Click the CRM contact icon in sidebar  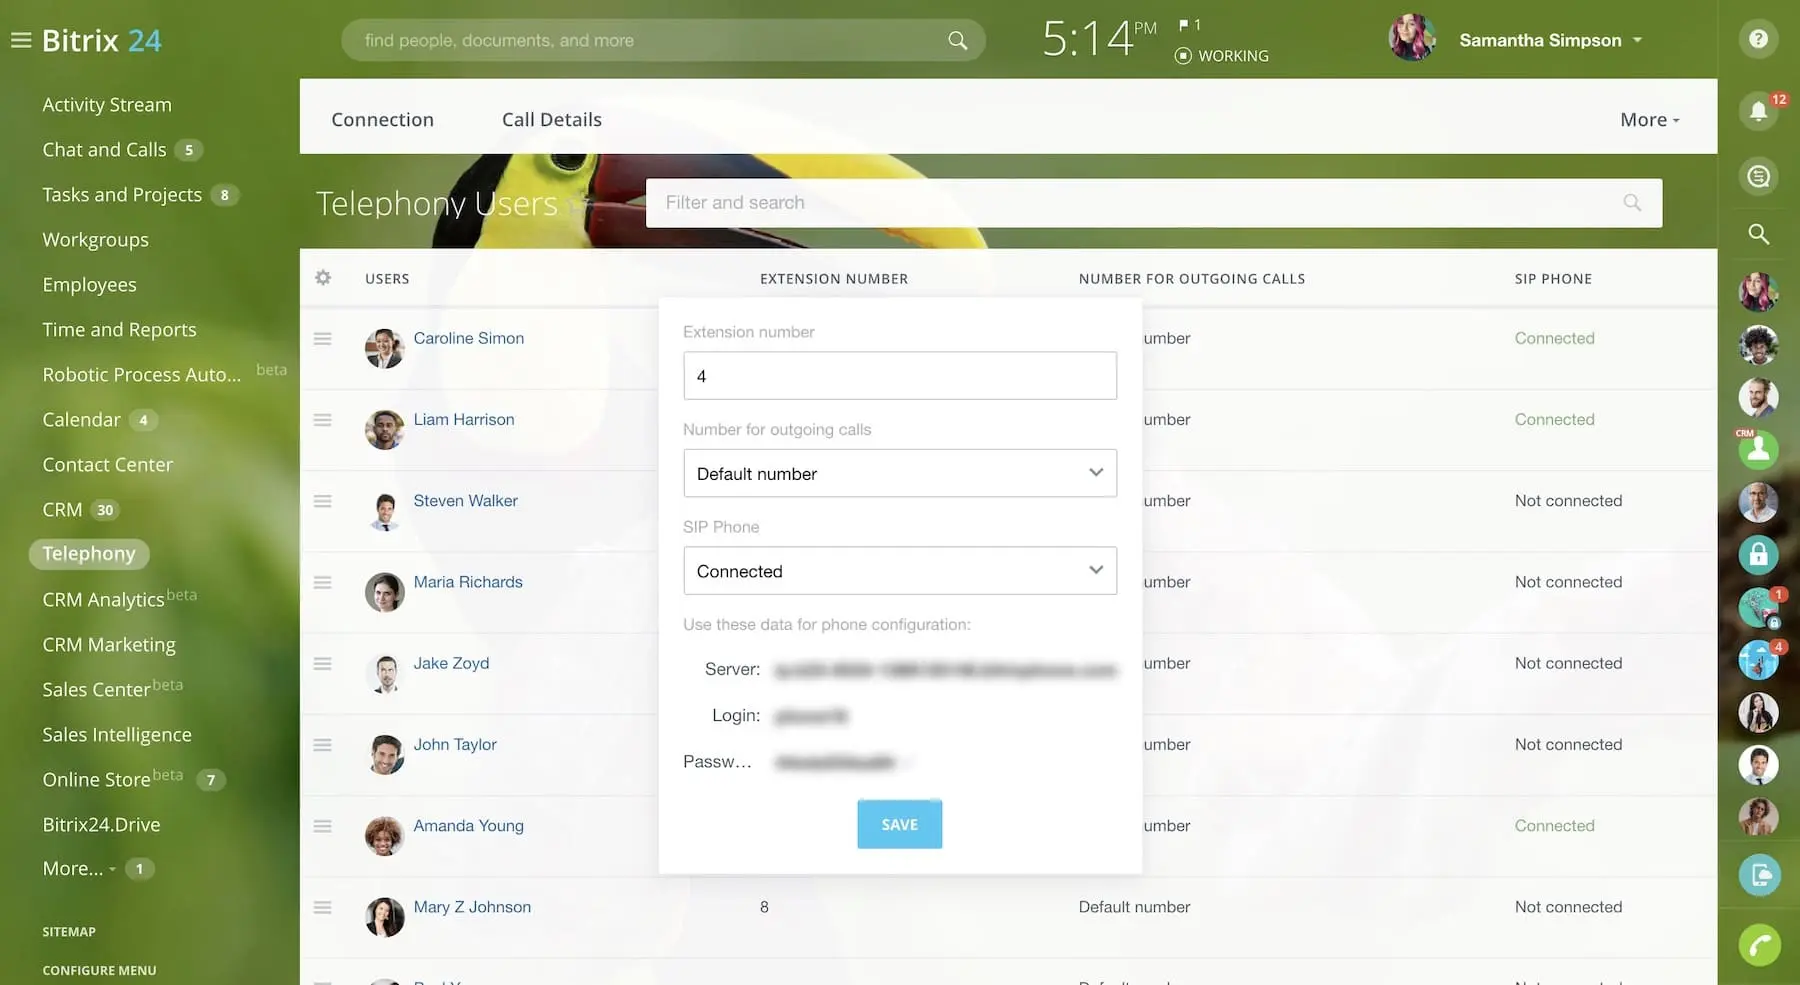click(x=1758, y=451)
